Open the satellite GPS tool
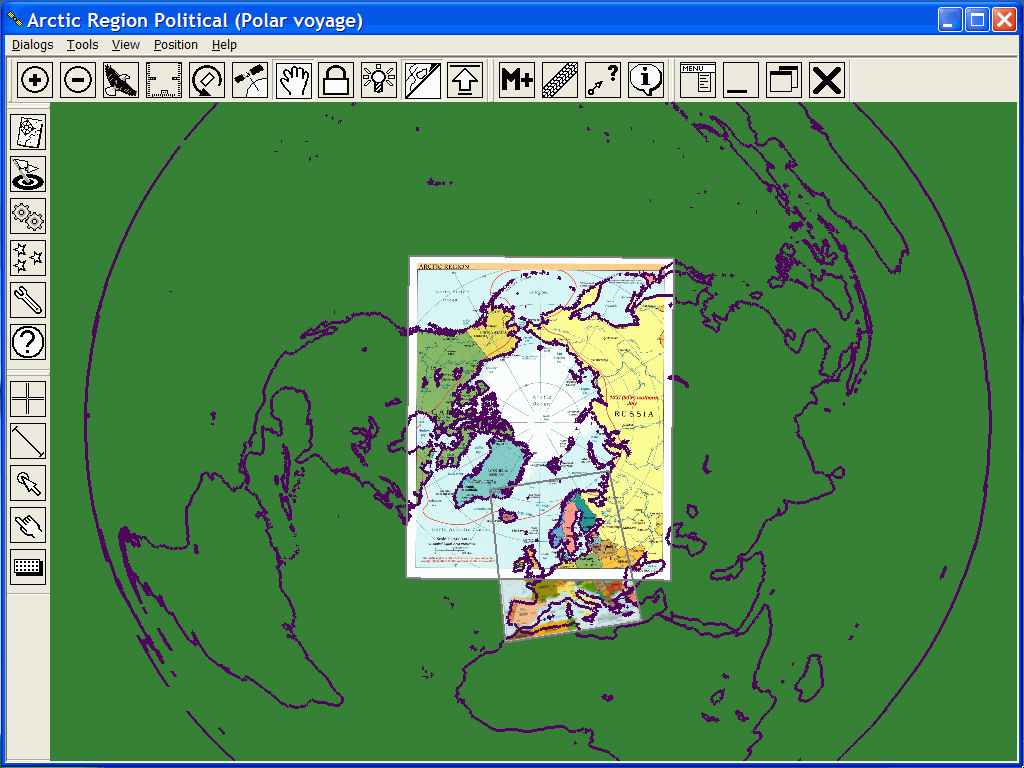 pos(250,80)
